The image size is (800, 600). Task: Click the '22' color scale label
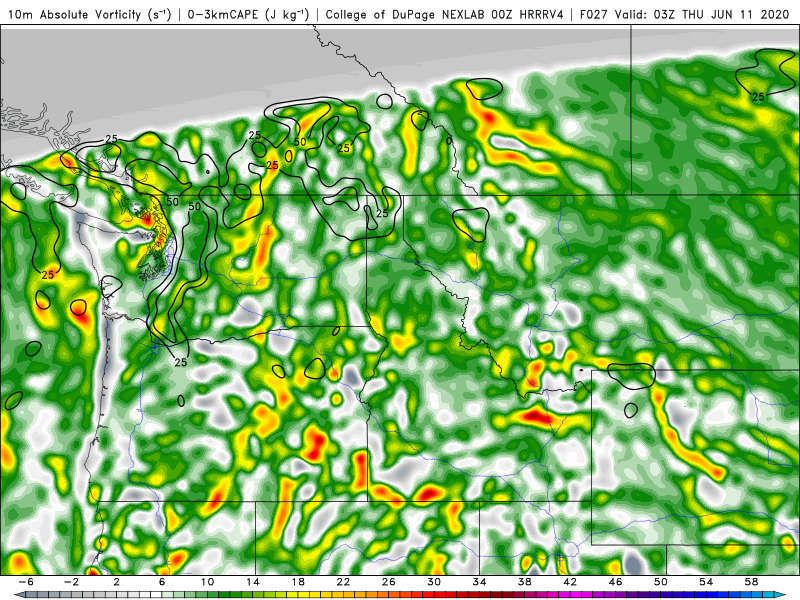343,582
